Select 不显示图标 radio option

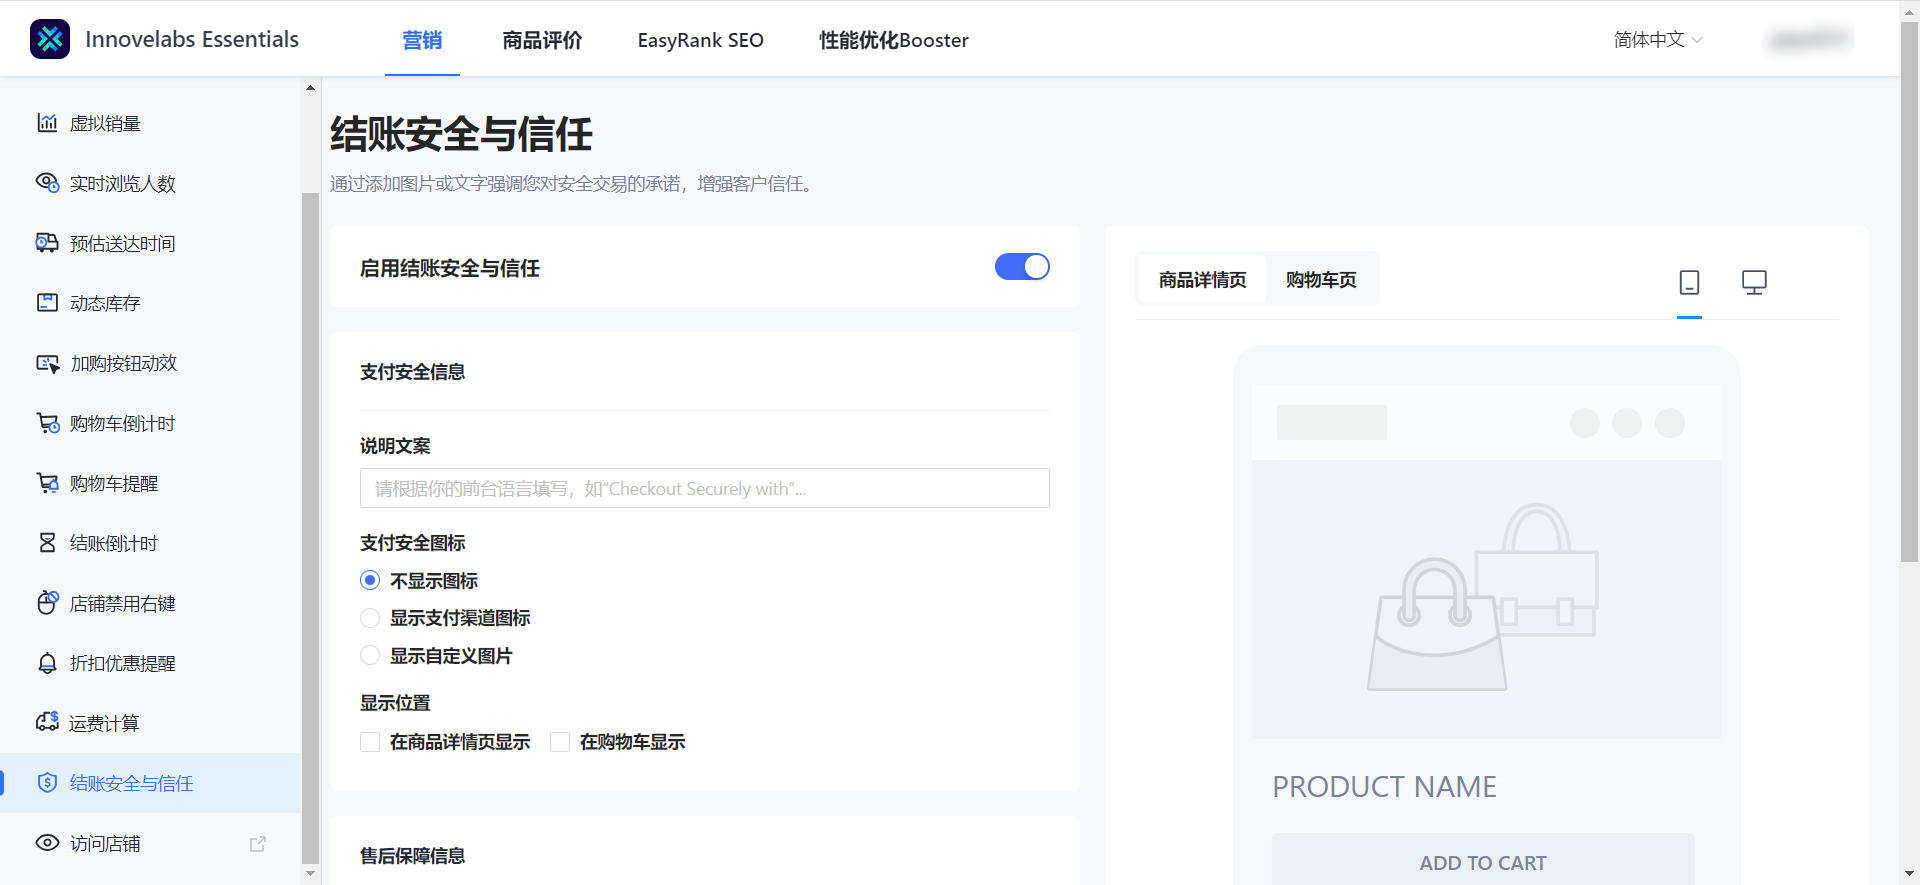(370, 580)
